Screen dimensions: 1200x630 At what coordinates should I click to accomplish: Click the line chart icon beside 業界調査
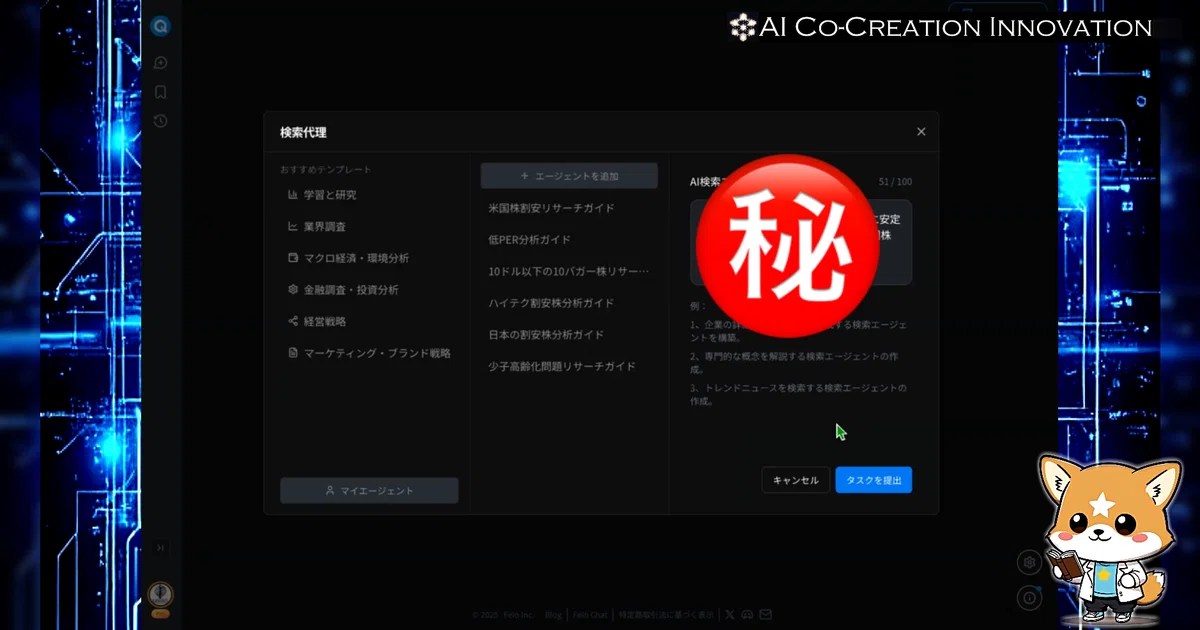tap(293, 227)
